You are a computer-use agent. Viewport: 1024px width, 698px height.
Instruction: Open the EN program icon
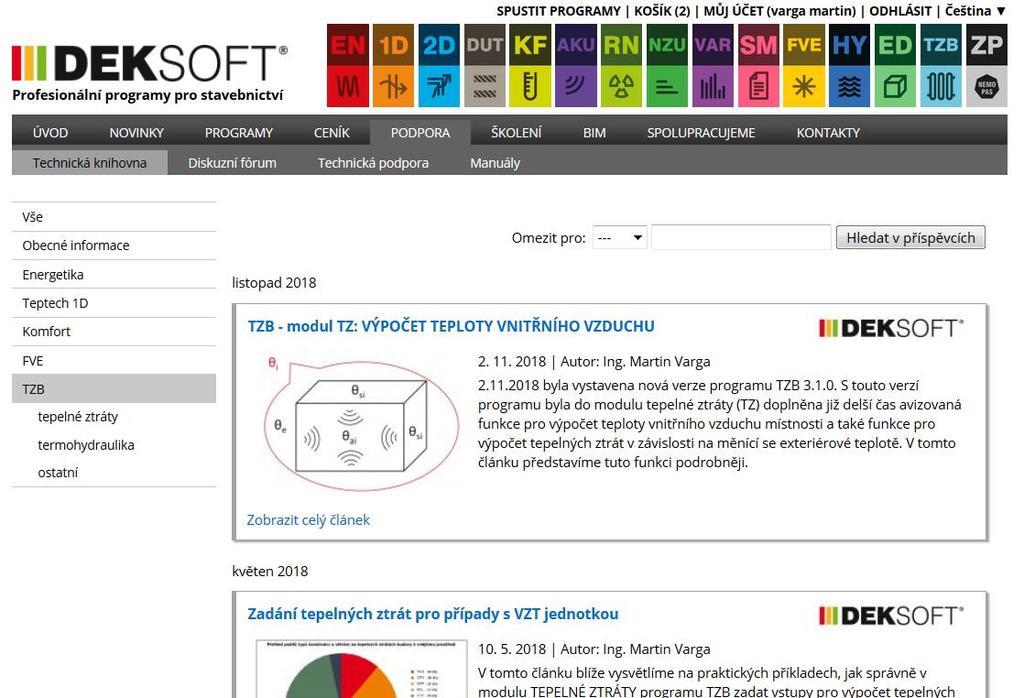click(x=347, y=65)
